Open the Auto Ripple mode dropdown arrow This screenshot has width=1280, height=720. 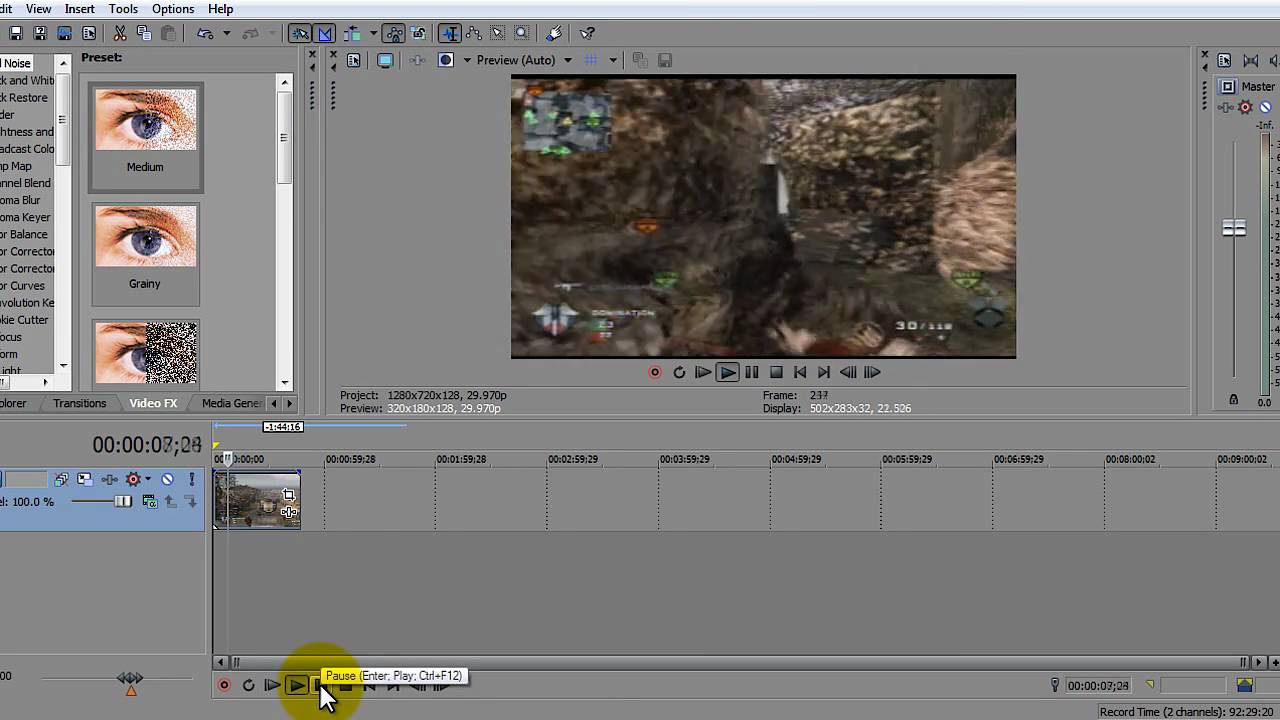pos(373,33)
